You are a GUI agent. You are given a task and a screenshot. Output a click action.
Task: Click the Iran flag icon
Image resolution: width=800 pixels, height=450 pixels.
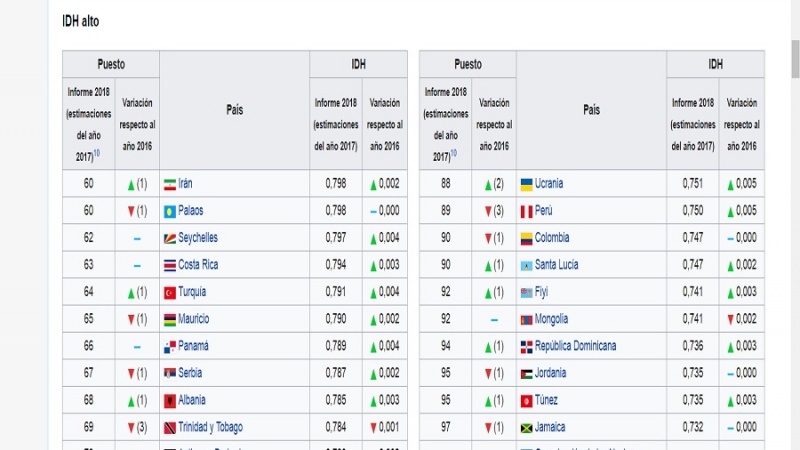pos(169,184)
